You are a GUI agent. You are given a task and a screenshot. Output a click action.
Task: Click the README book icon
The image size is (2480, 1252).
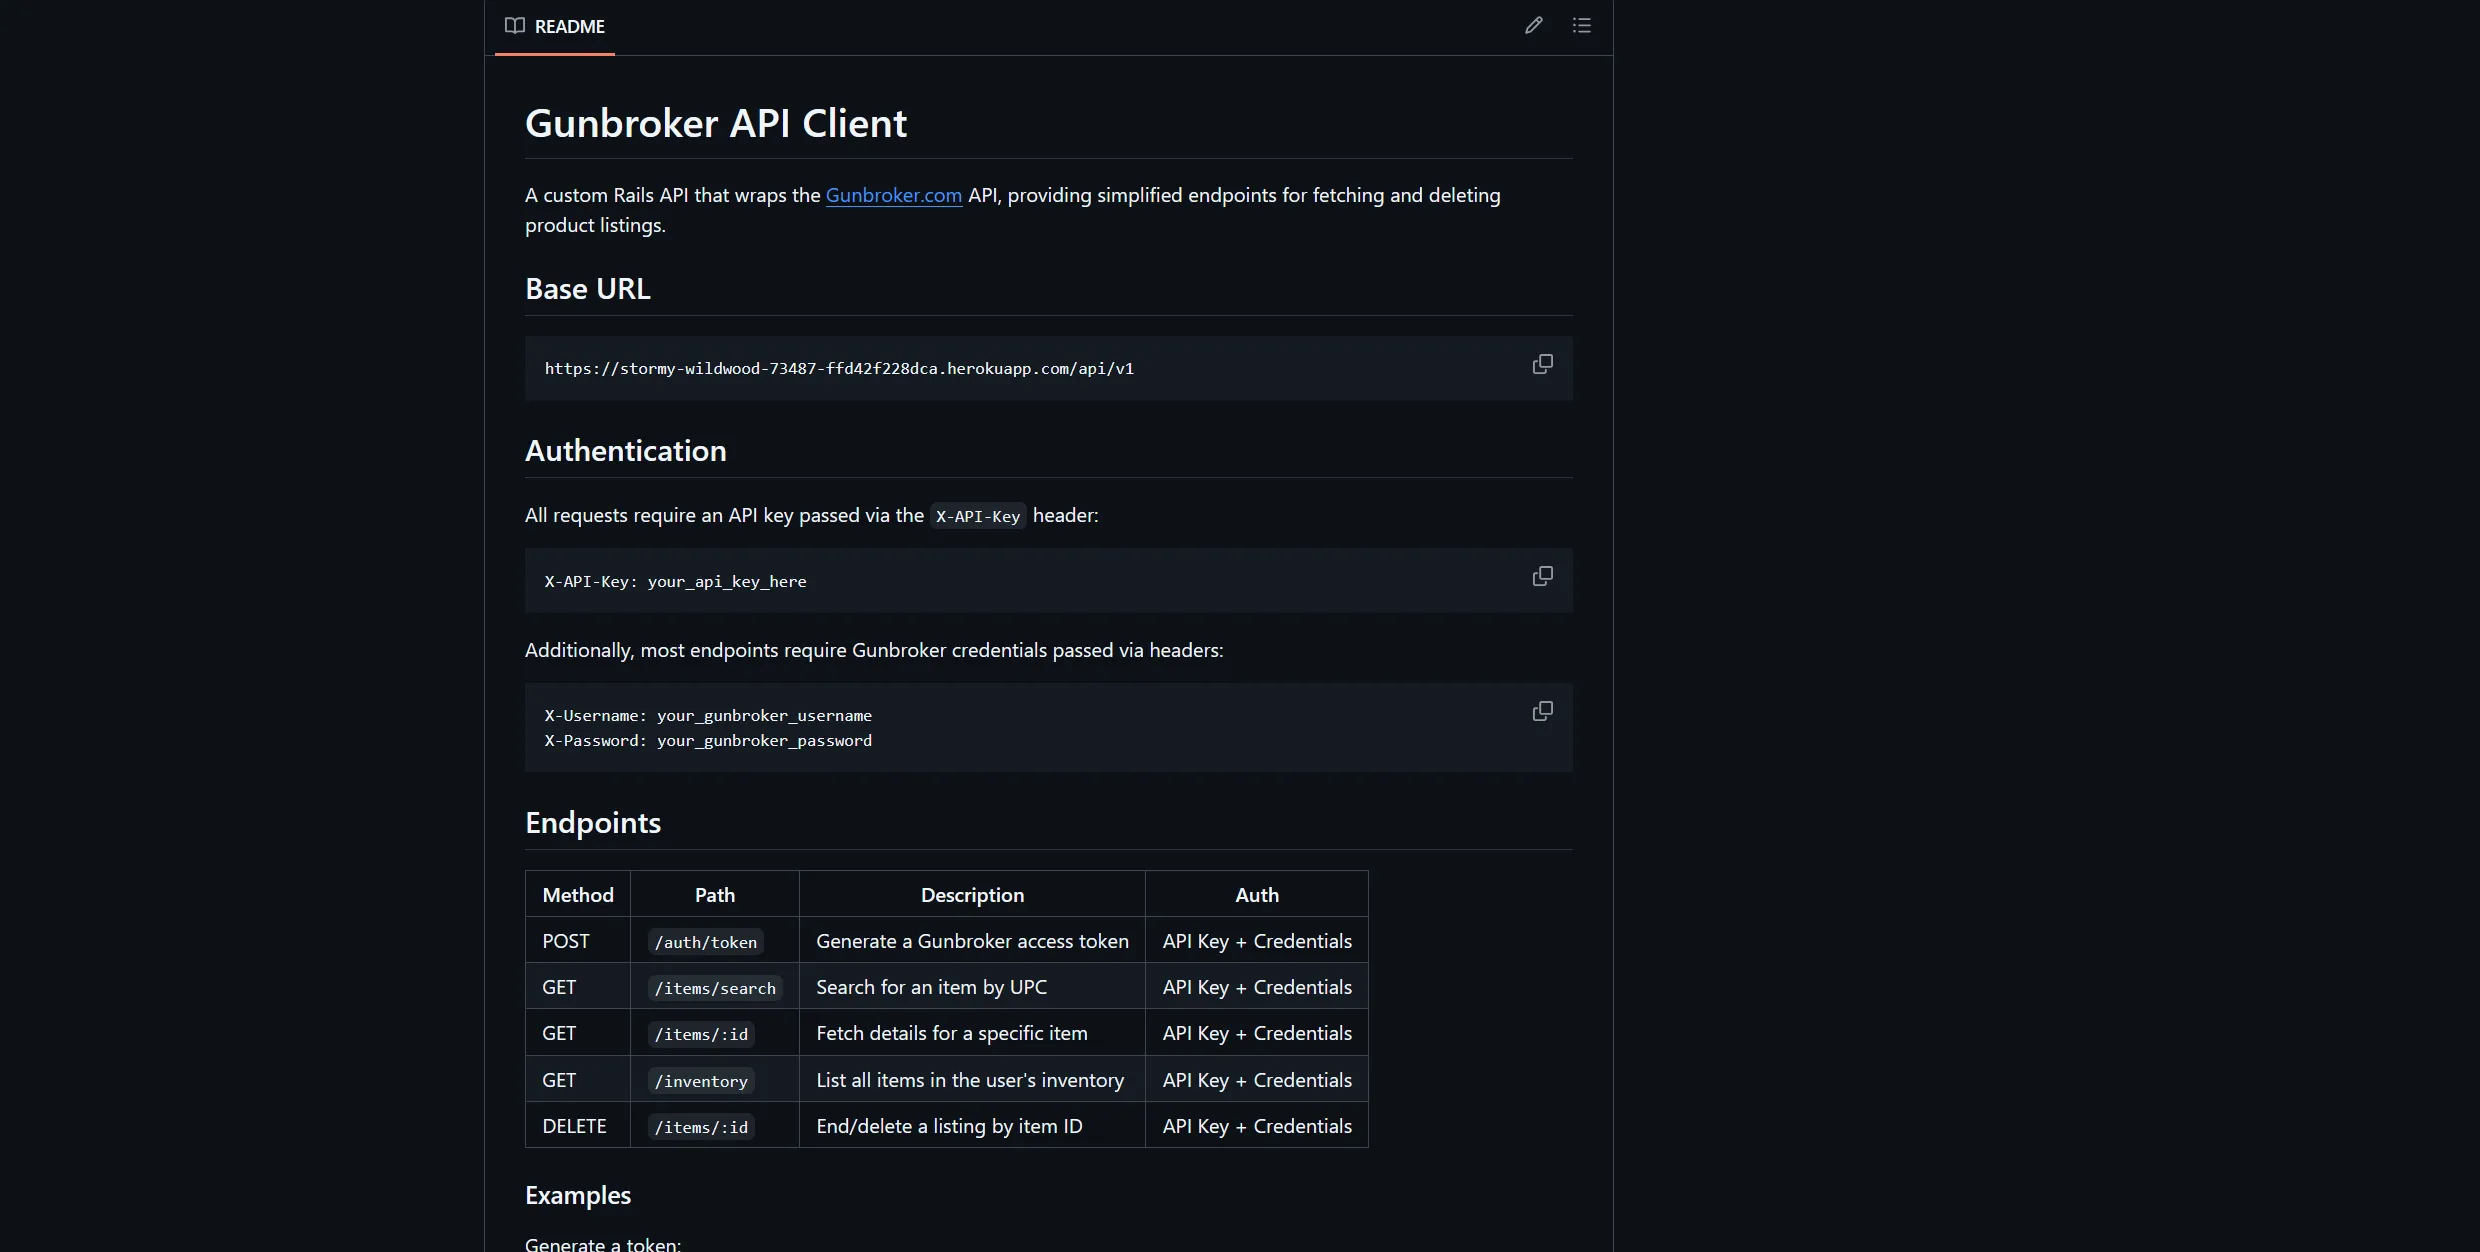click(x=514, y=26)
